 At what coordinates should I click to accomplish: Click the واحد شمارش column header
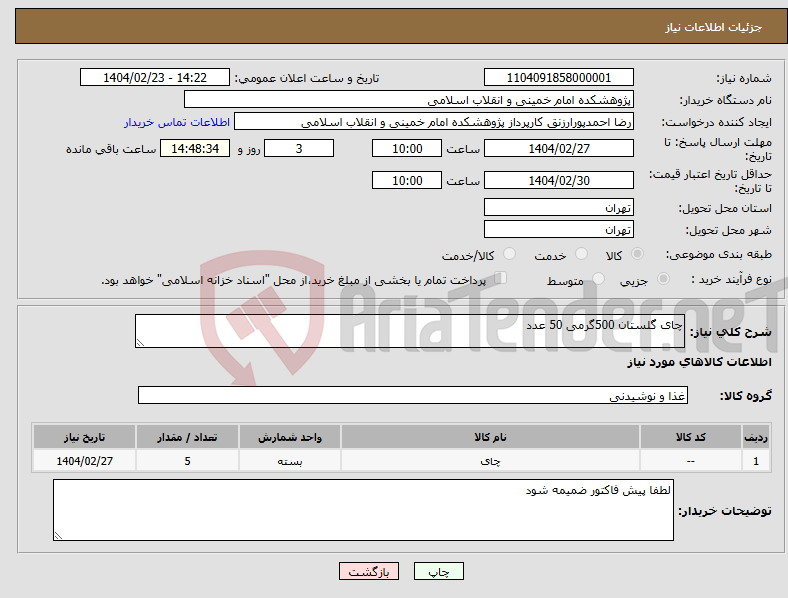(290, 437)
